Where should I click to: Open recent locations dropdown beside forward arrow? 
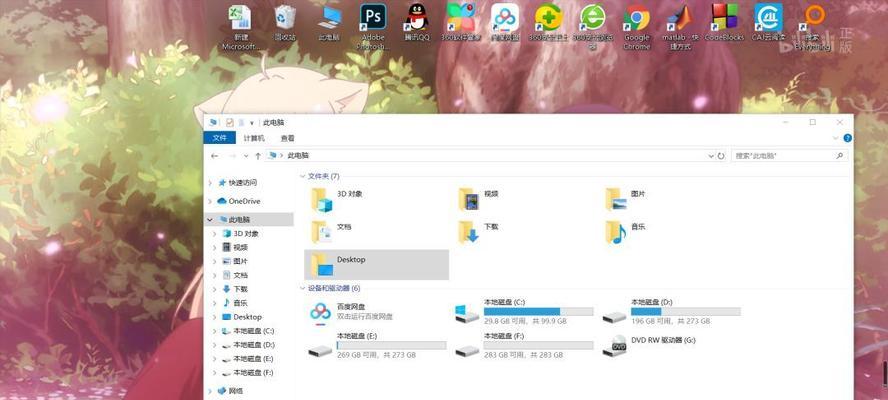click(246, 155)
